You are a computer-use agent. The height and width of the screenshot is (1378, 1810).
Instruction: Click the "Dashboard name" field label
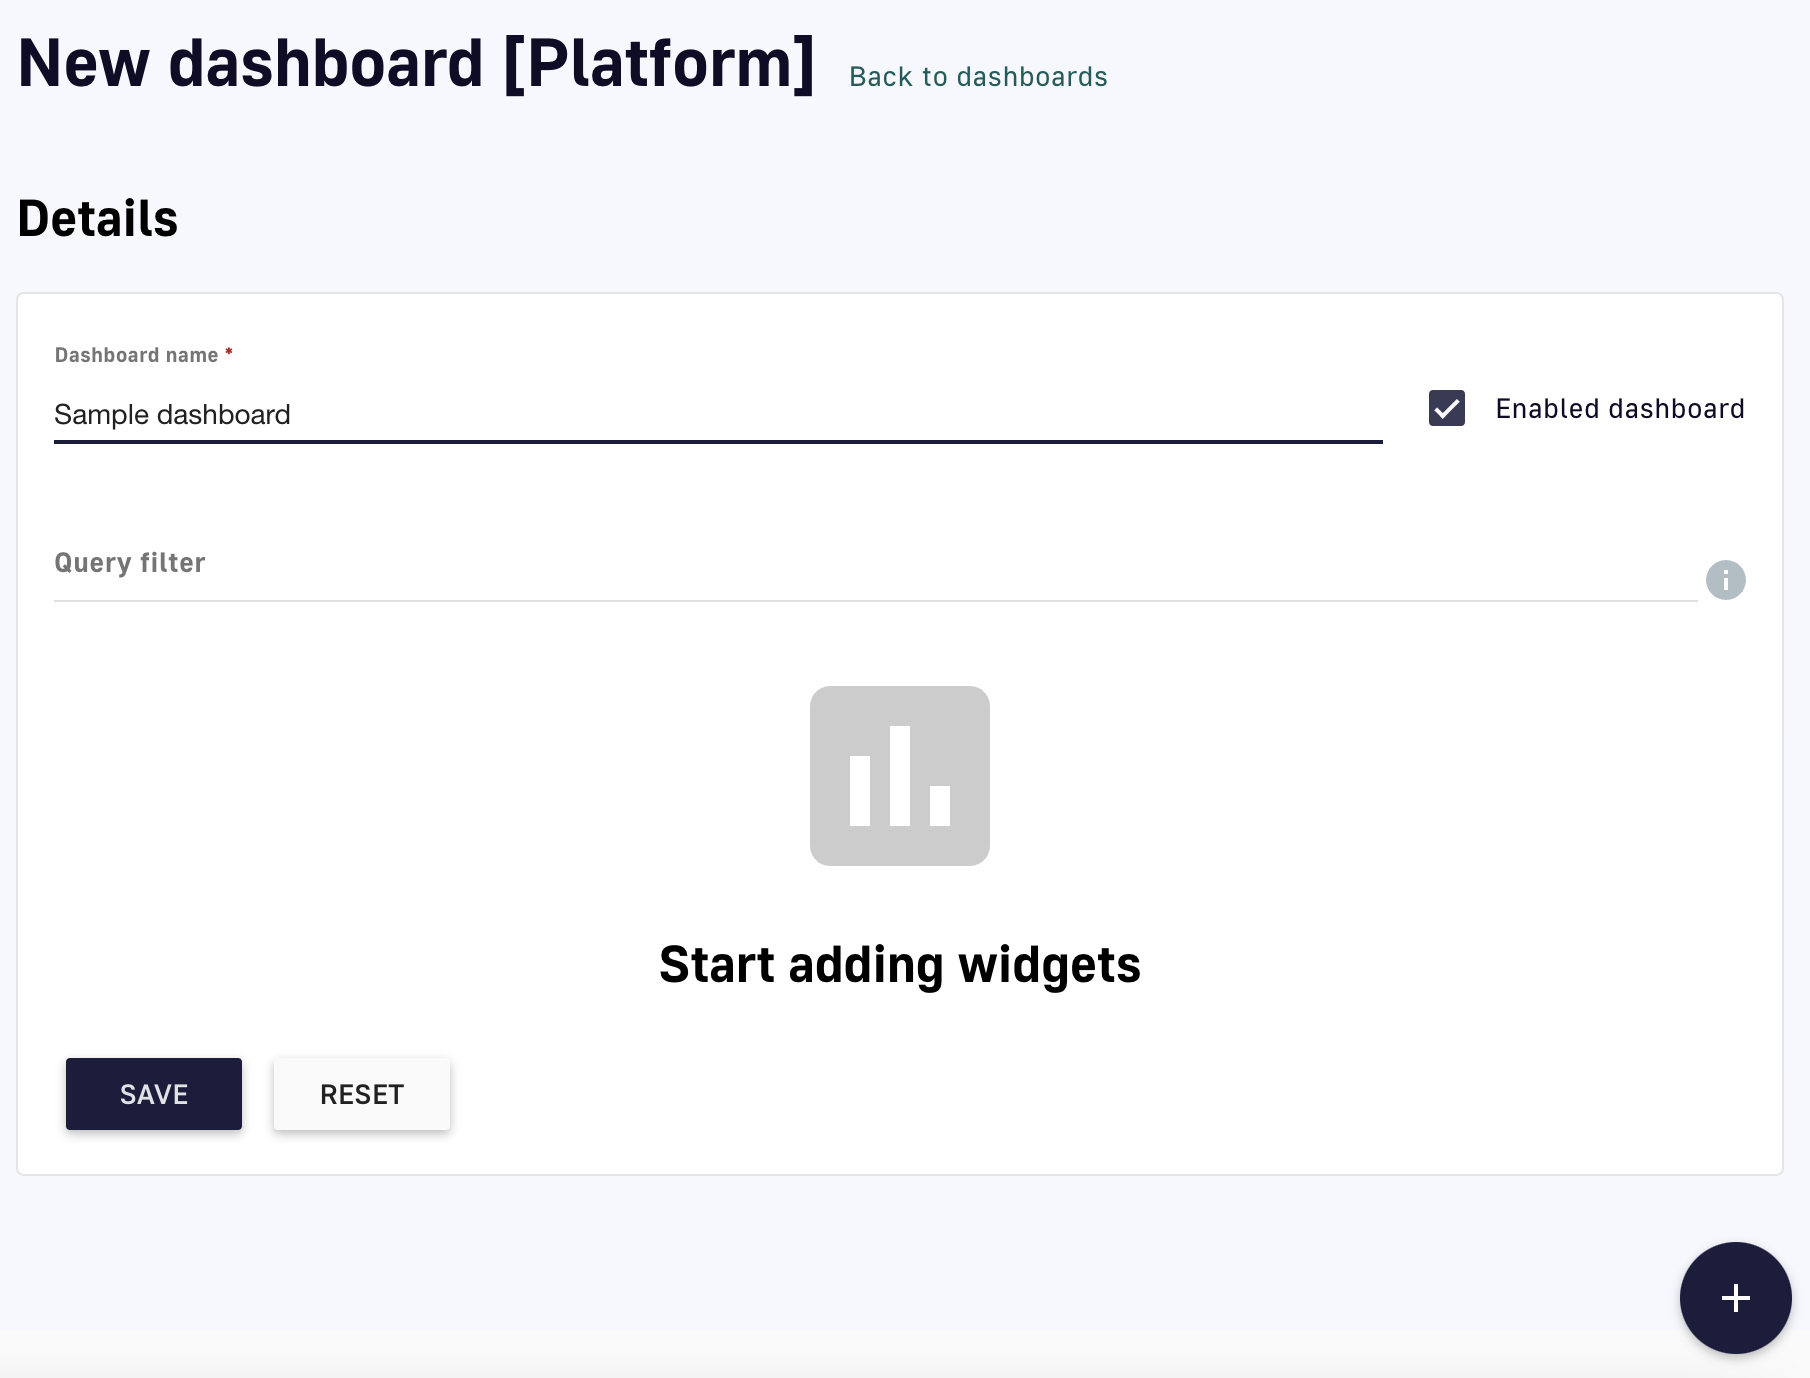[136, 355]
